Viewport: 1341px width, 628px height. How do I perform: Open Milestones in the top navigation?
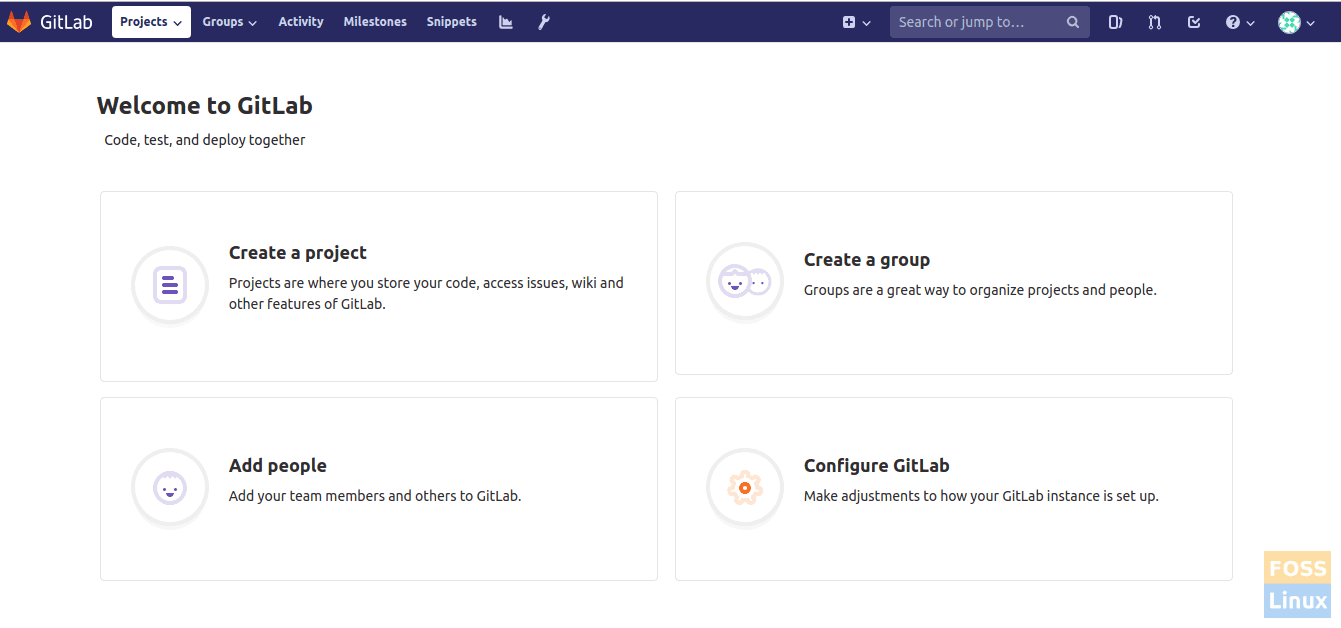(x=375, y=22)
